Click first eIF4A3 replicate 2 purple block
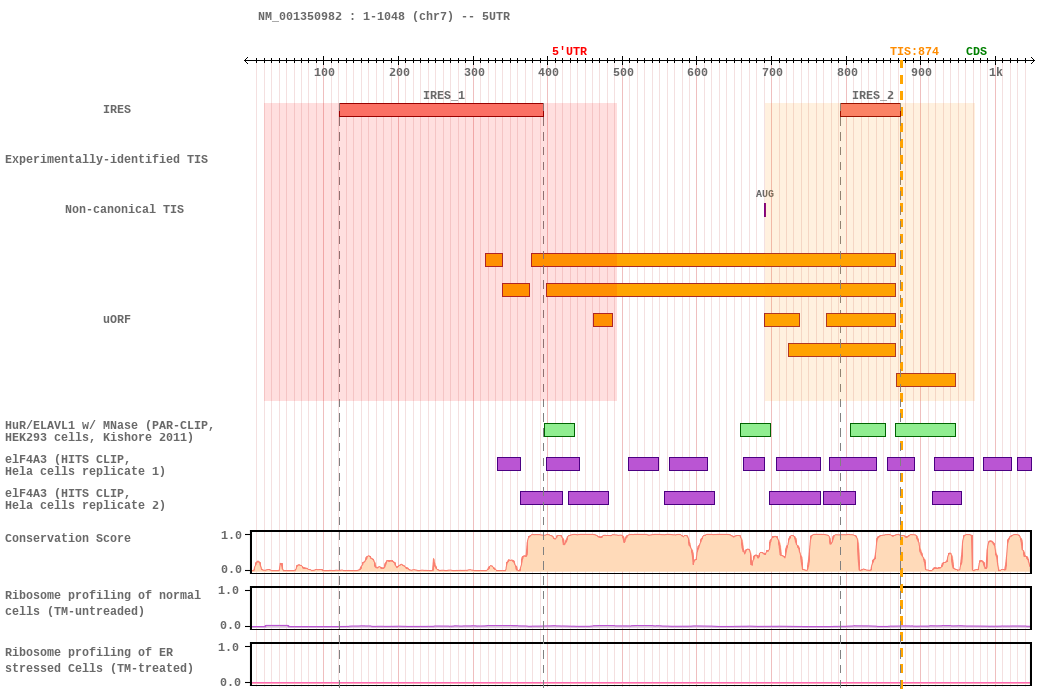Image resolution: width=1050 pixels, height=696 pixels. coord(541,498)
